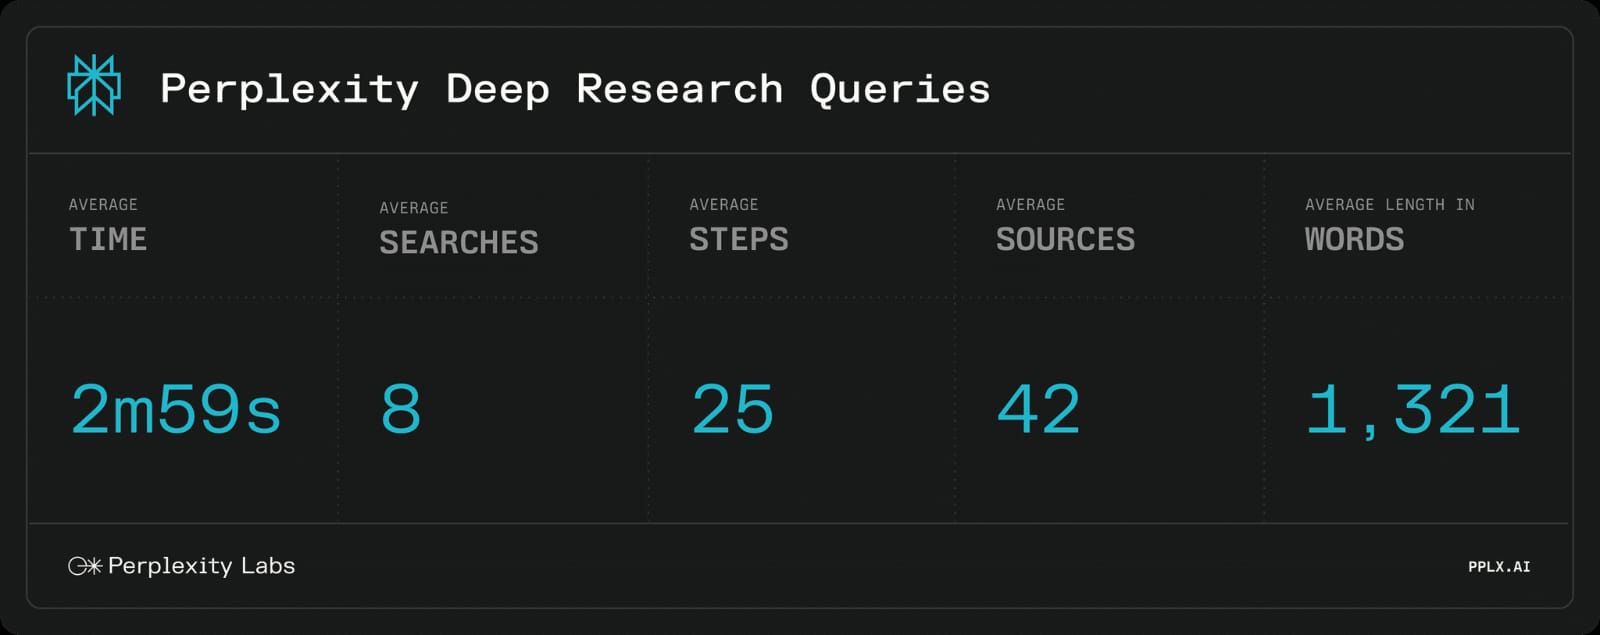Click the 'TIME' column heading
The height and width of the screenshot is (635, 1600).
[108, 239]
